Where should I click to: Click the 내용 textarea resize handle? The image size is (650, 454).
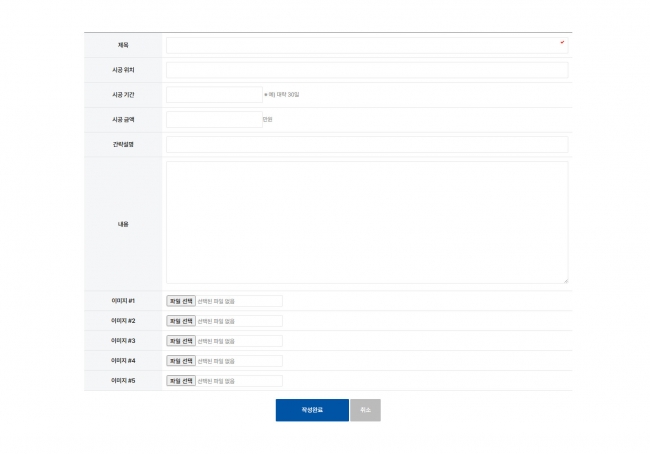click(x=565, y=281)
